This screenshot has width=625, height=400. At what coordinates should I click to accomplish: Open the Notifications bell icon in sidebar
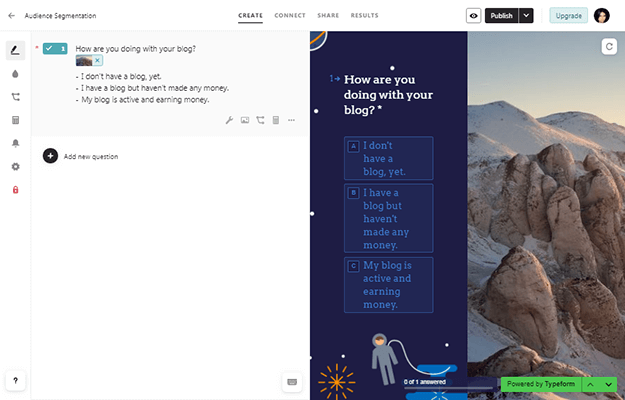coord(15,143)
